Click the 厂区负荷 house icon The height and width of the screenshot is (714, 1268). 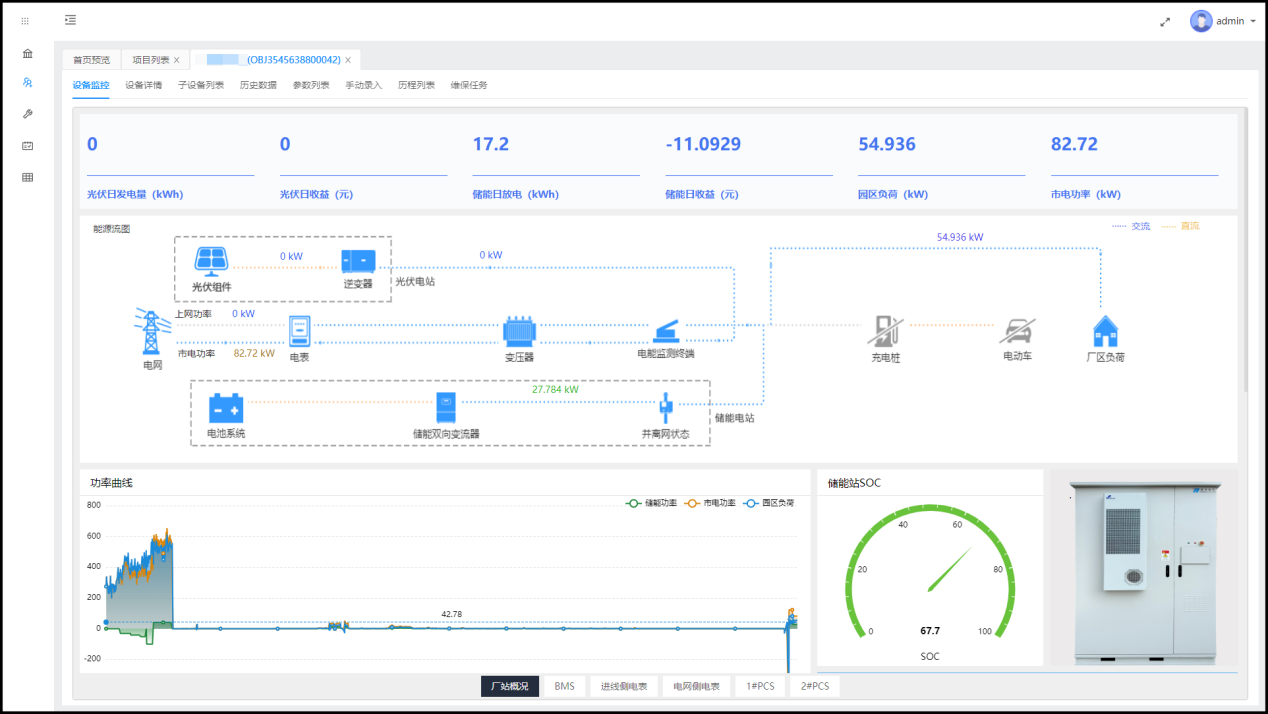[1105, 331]
